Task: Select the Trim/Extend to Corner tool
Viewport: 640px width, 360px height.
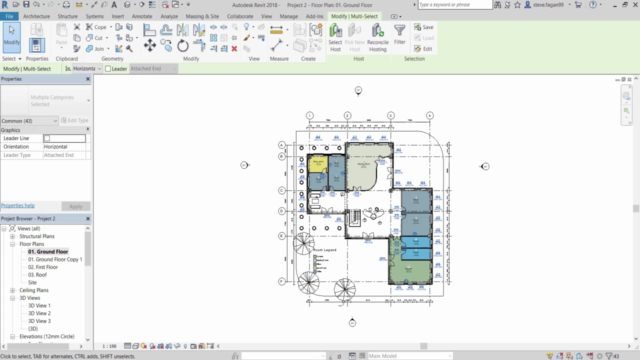Action: pos(199,45)
